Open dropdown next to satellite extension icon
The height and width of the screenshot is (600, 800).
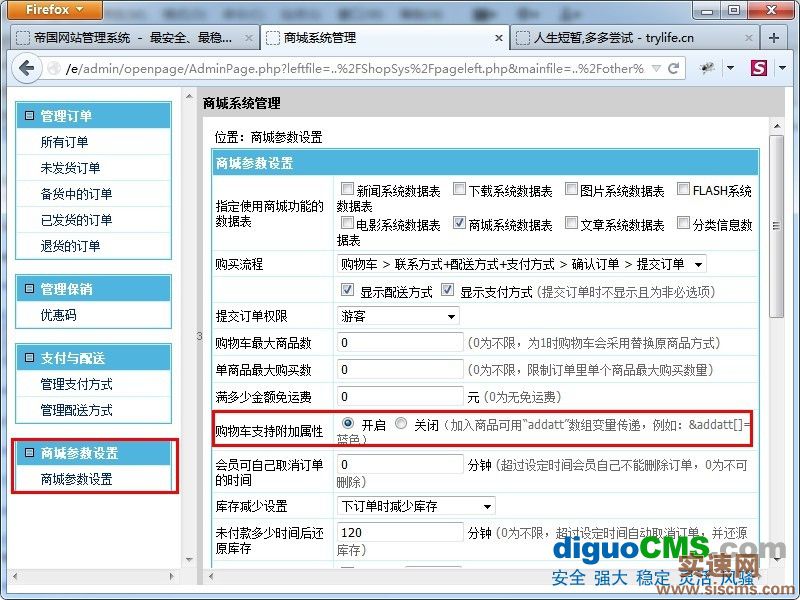click(730, 68)
